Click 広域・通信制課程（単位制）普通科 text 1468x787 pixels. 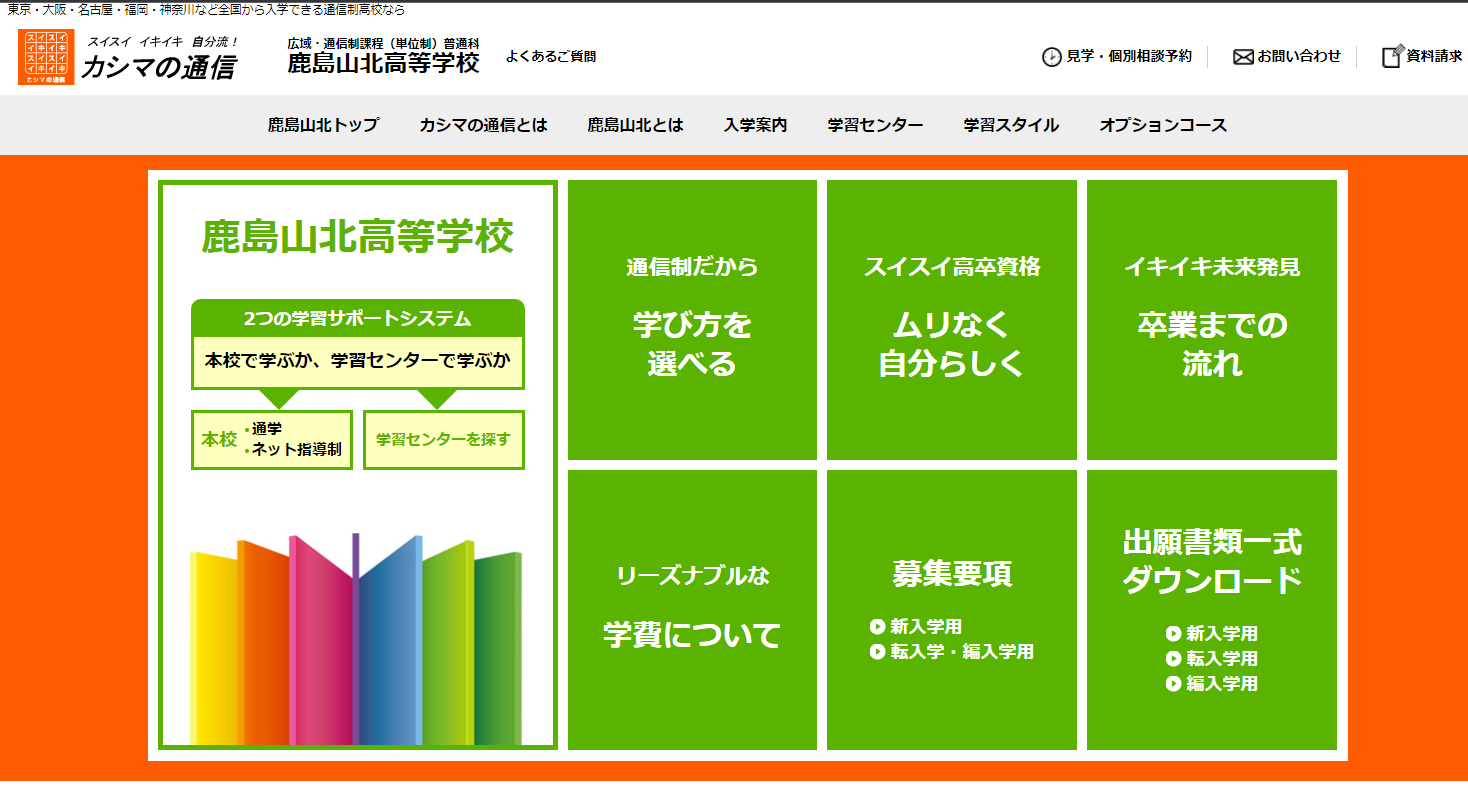pos(383,44)
